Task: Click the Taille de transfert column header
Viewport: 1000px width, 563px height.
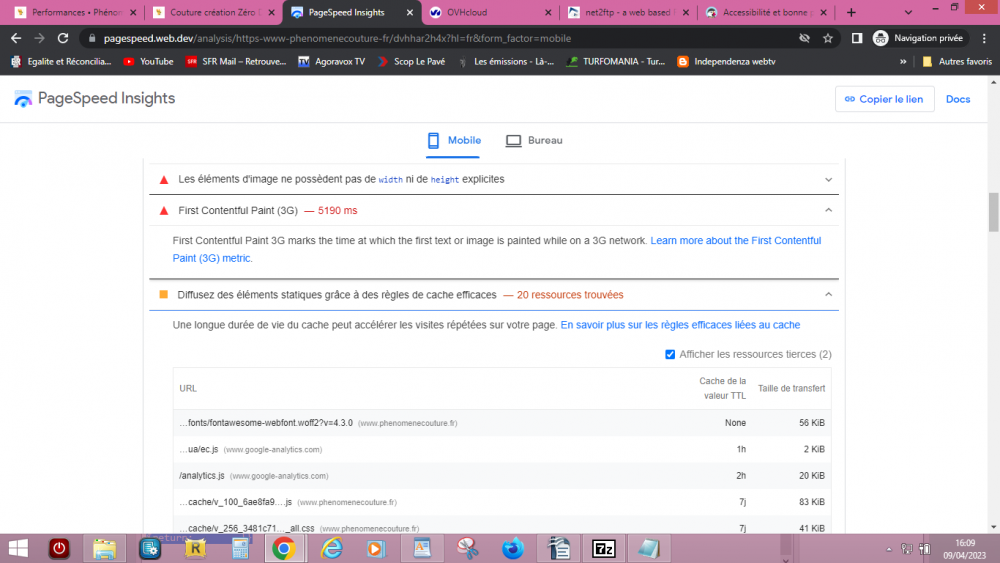Action: [x=791, y=388]
